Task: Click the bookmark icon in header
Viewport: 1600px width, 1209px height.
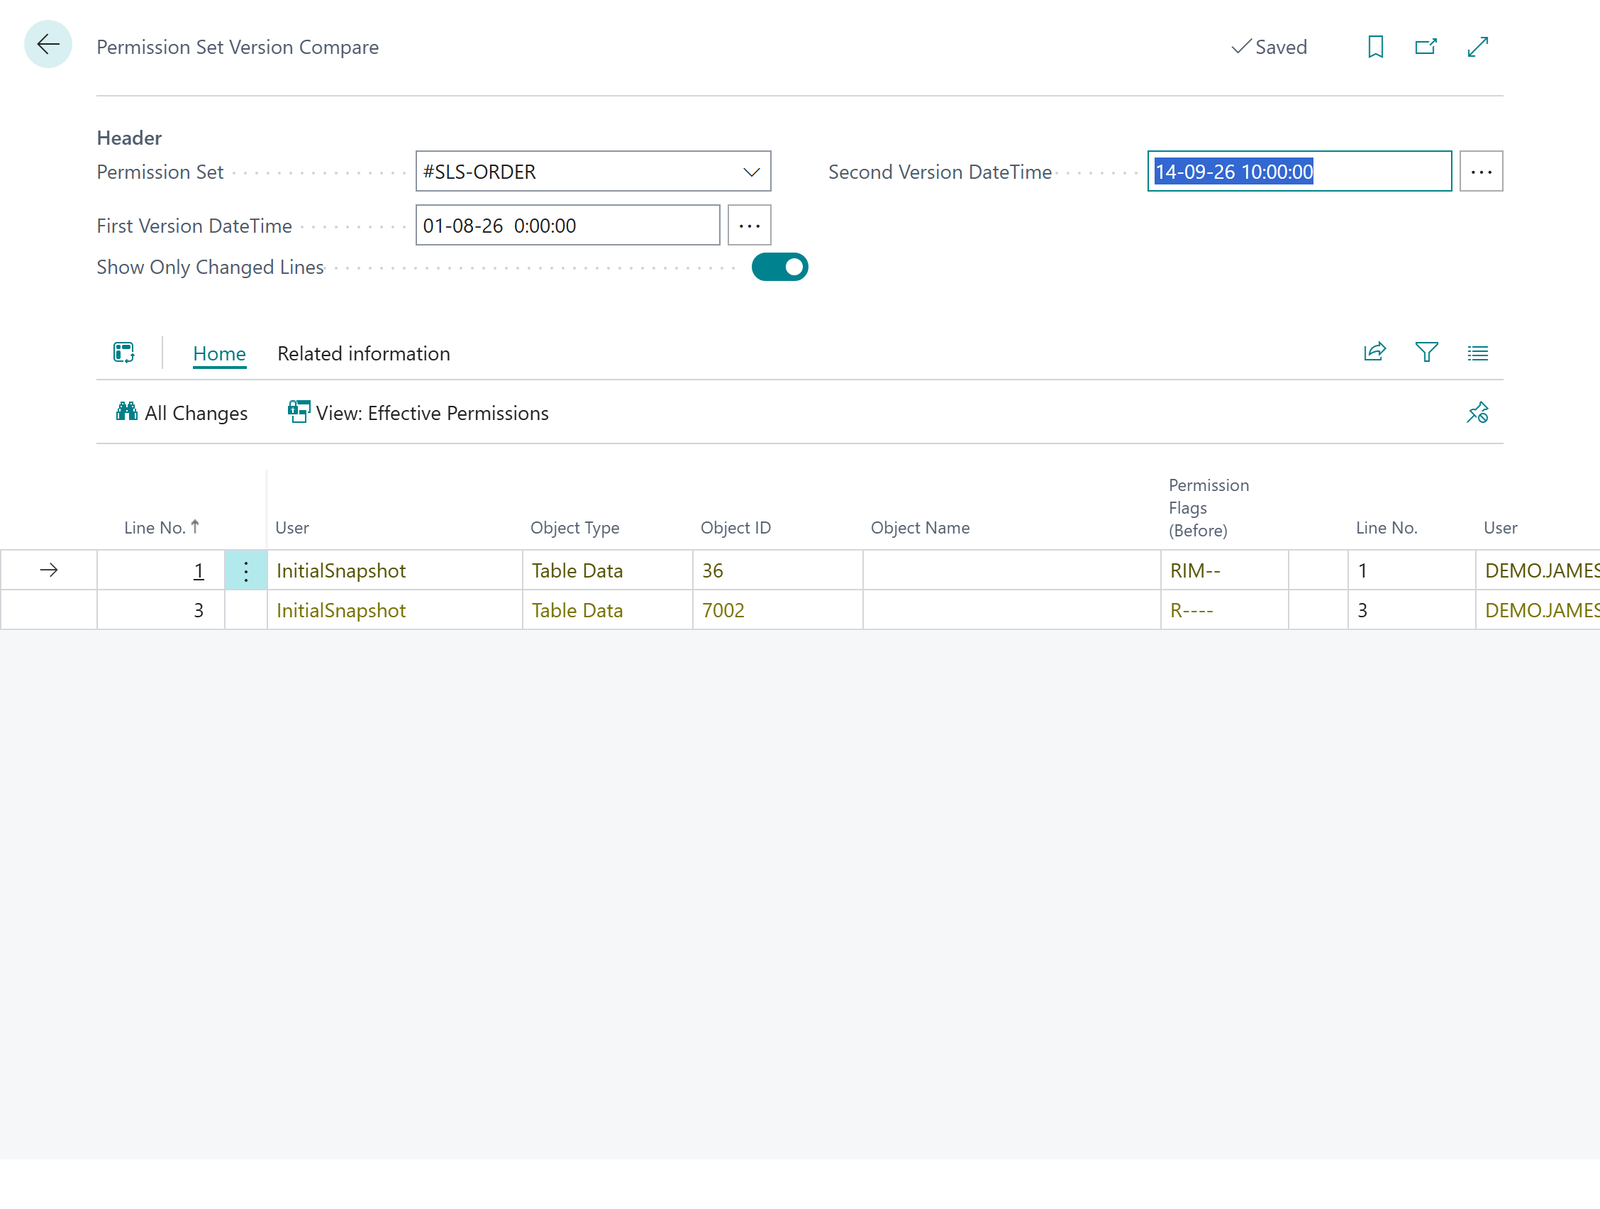Action: click(x=1375, y=47)
